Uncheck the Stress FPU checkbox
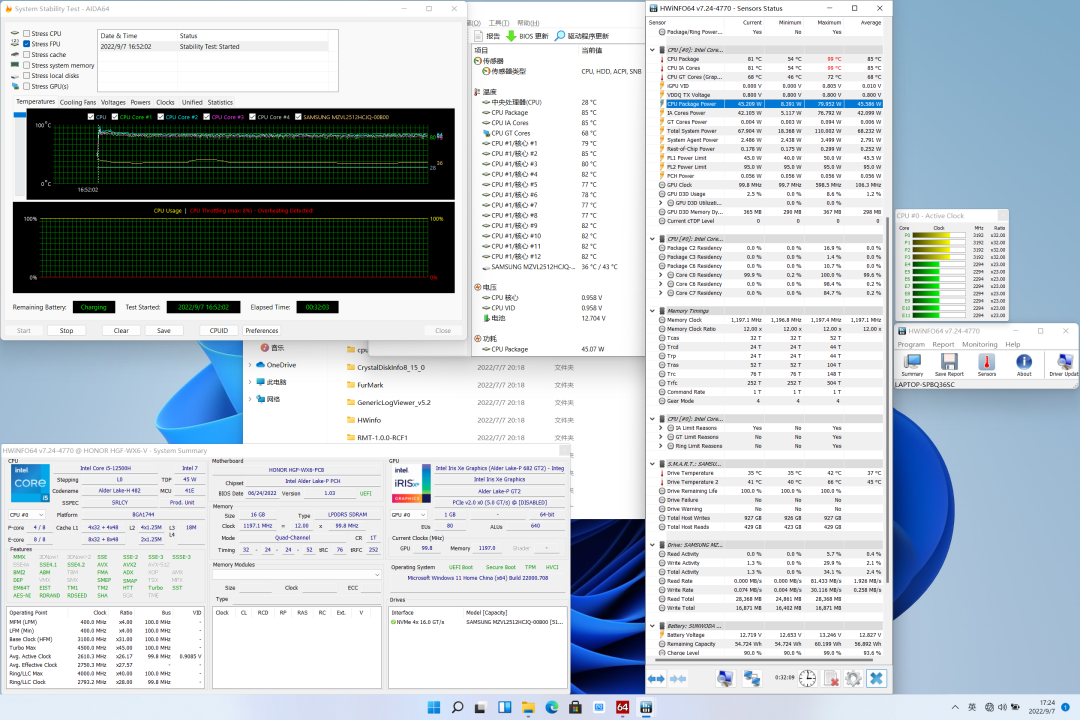1080x720 pixels. tap(26, 44)
